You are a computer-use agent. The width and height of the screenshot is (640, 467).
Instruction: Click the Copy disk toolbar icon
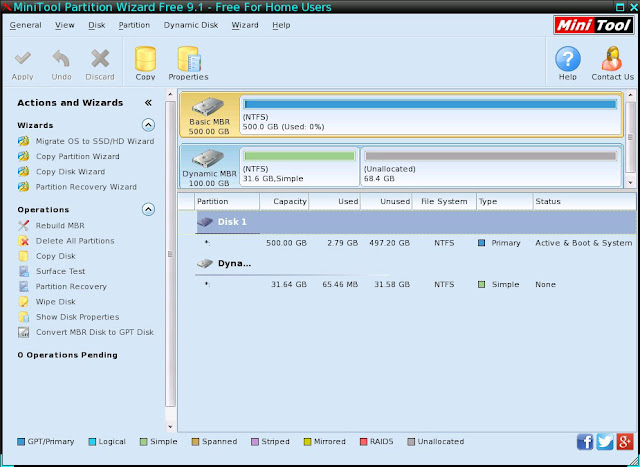[145, 59]
